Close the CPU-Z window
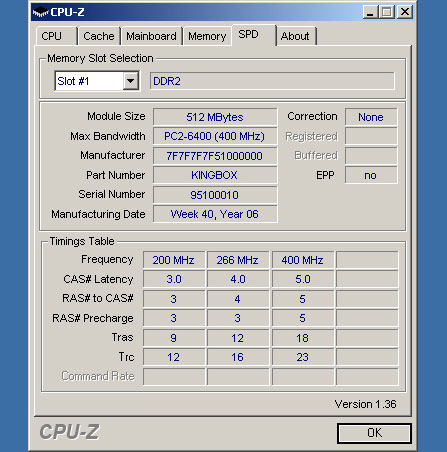Image resolution: width=447 pixels, height=452 pixels. click(405, 12)
